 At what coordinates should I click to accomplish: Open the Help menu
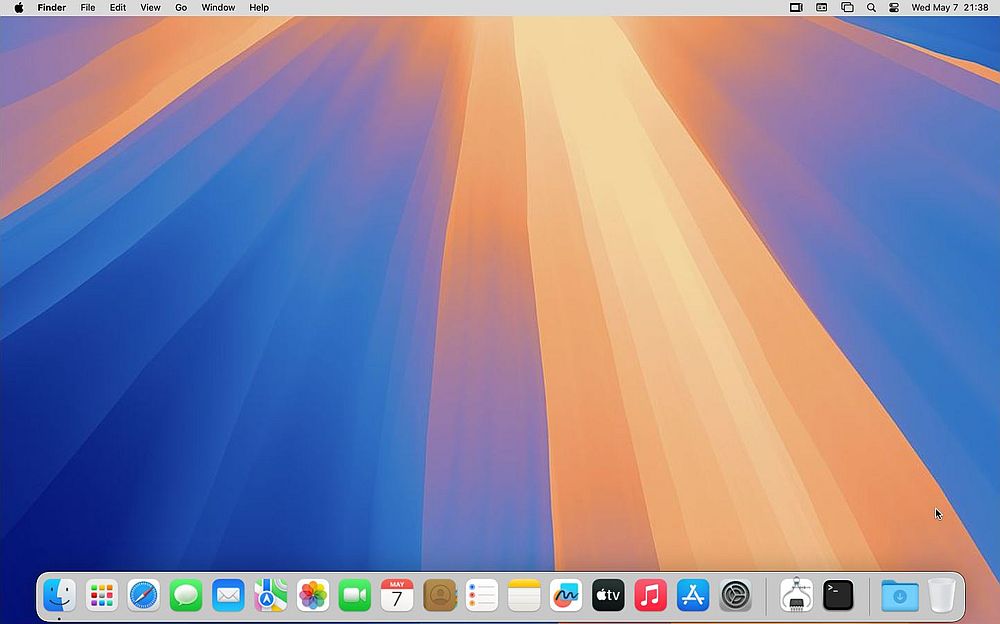click(259, 8)
